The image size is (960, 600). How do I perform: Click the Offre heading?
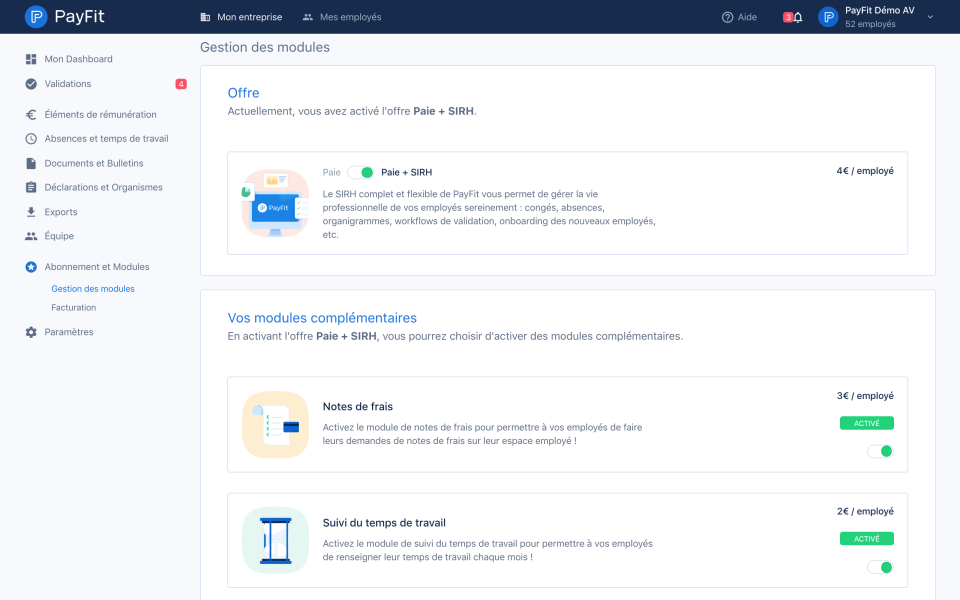pyautogui.click(x=244, y=93)
